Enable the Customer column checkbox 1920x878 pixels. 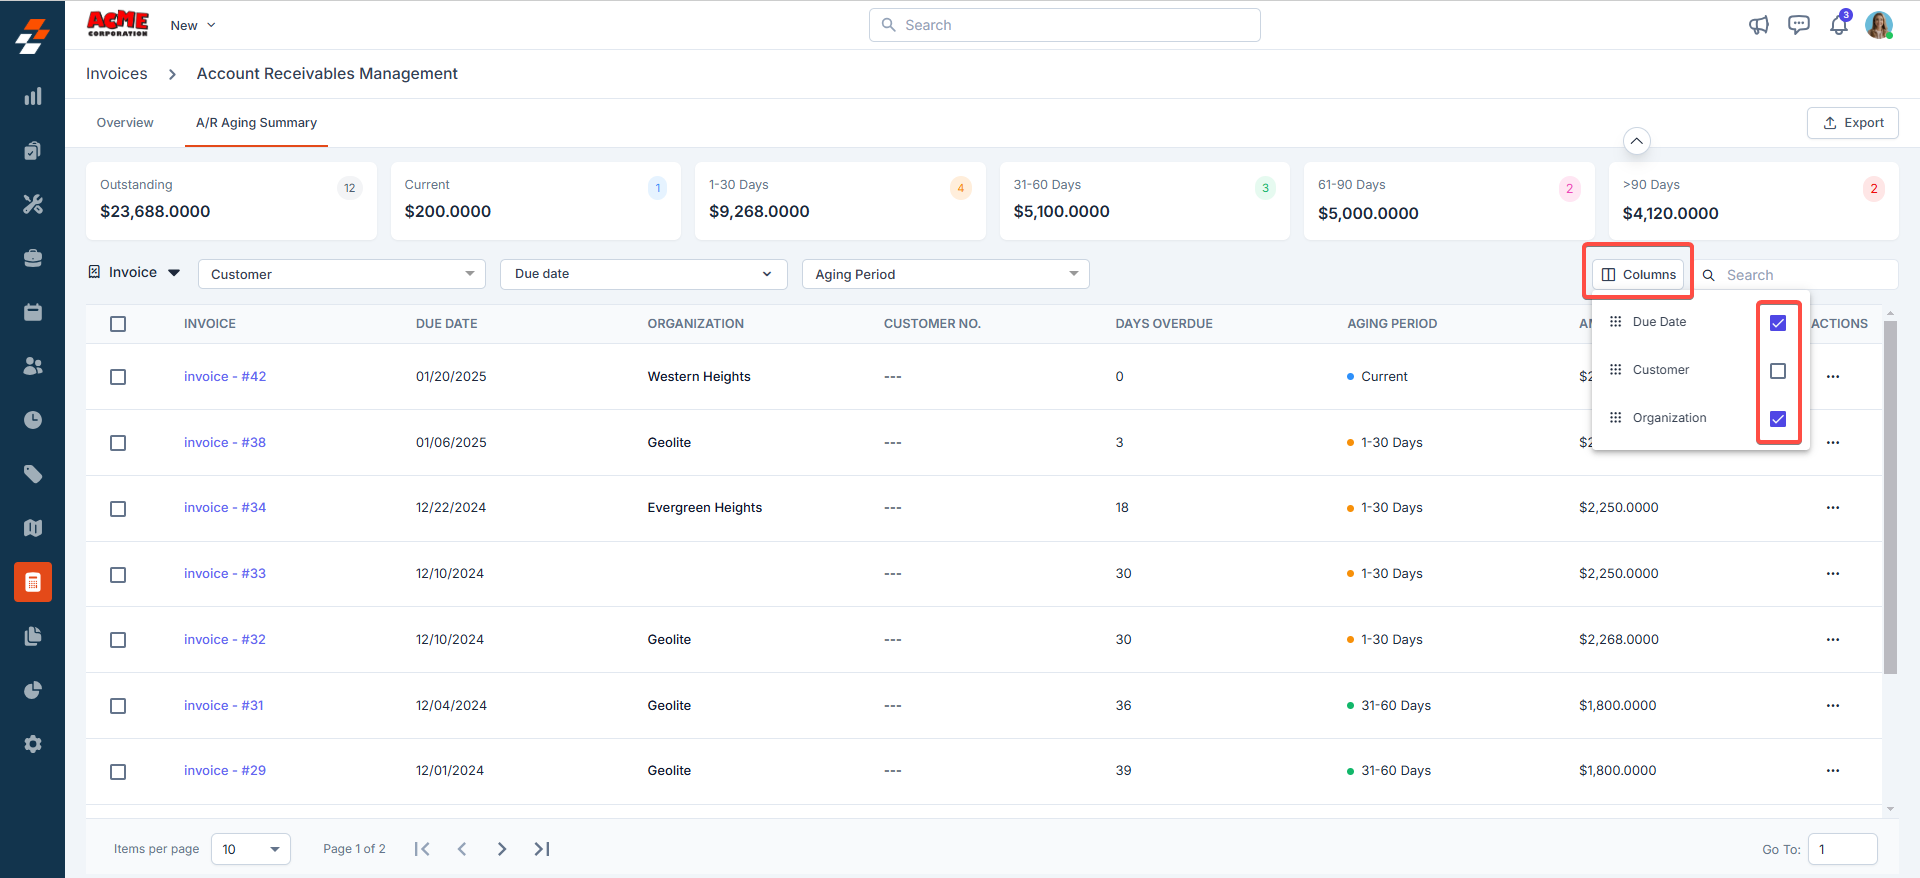click(x=1778, y=371)
